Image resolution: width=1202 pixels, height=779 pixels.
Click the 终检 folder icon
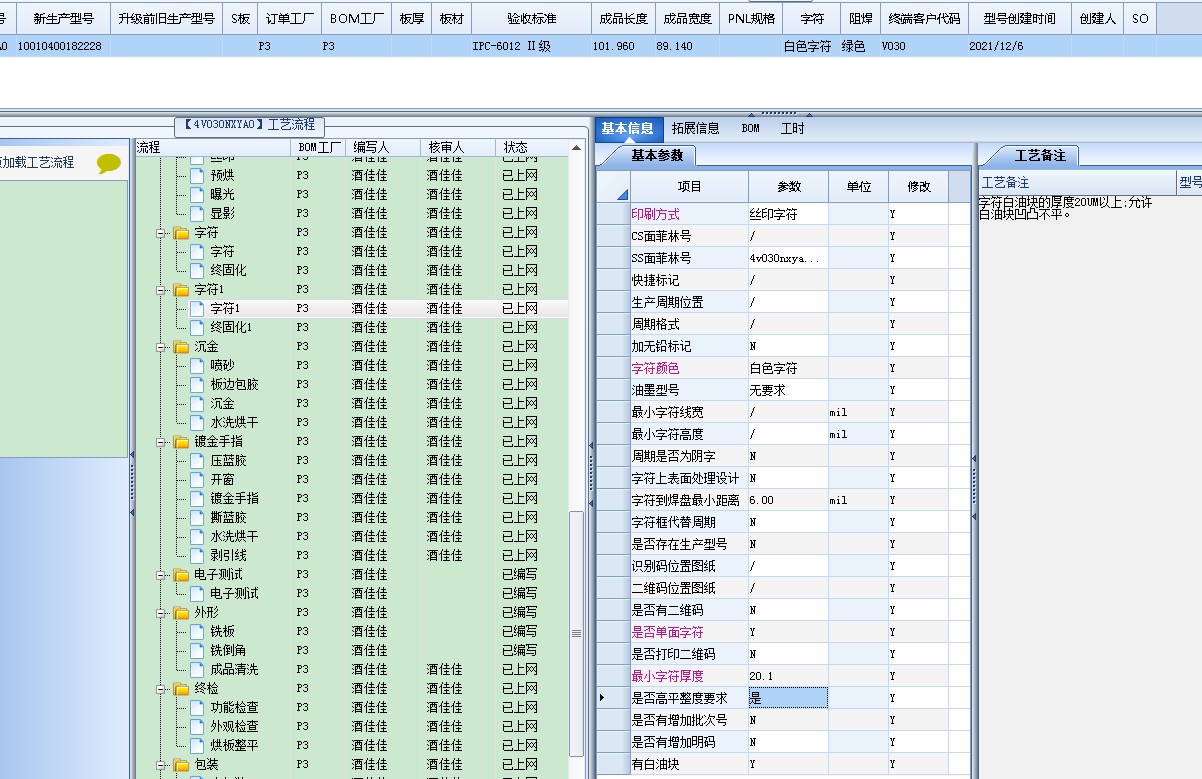[x=181, y=689]
